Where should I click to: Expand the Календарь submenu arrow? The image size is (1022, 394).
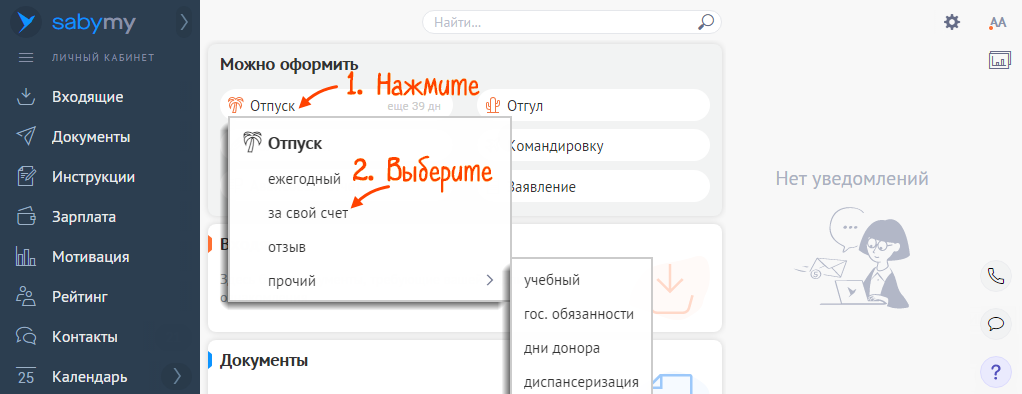coord(177,376)
